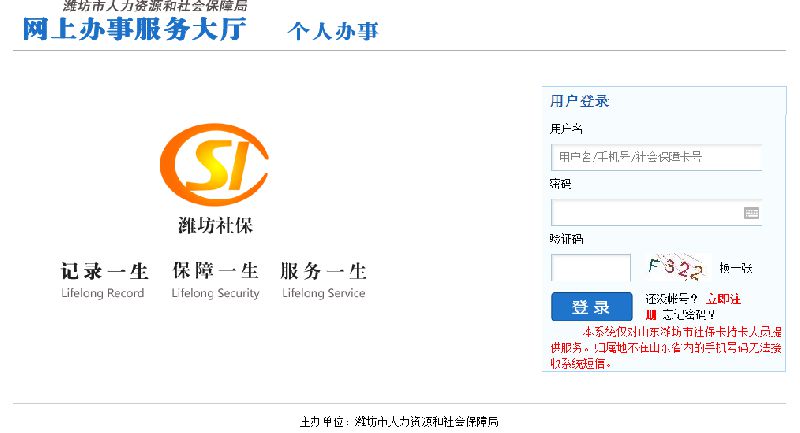The height and width of the screenshot is (433, 800).
Task: Click the F322 captcha image
Action: (676, 268)
